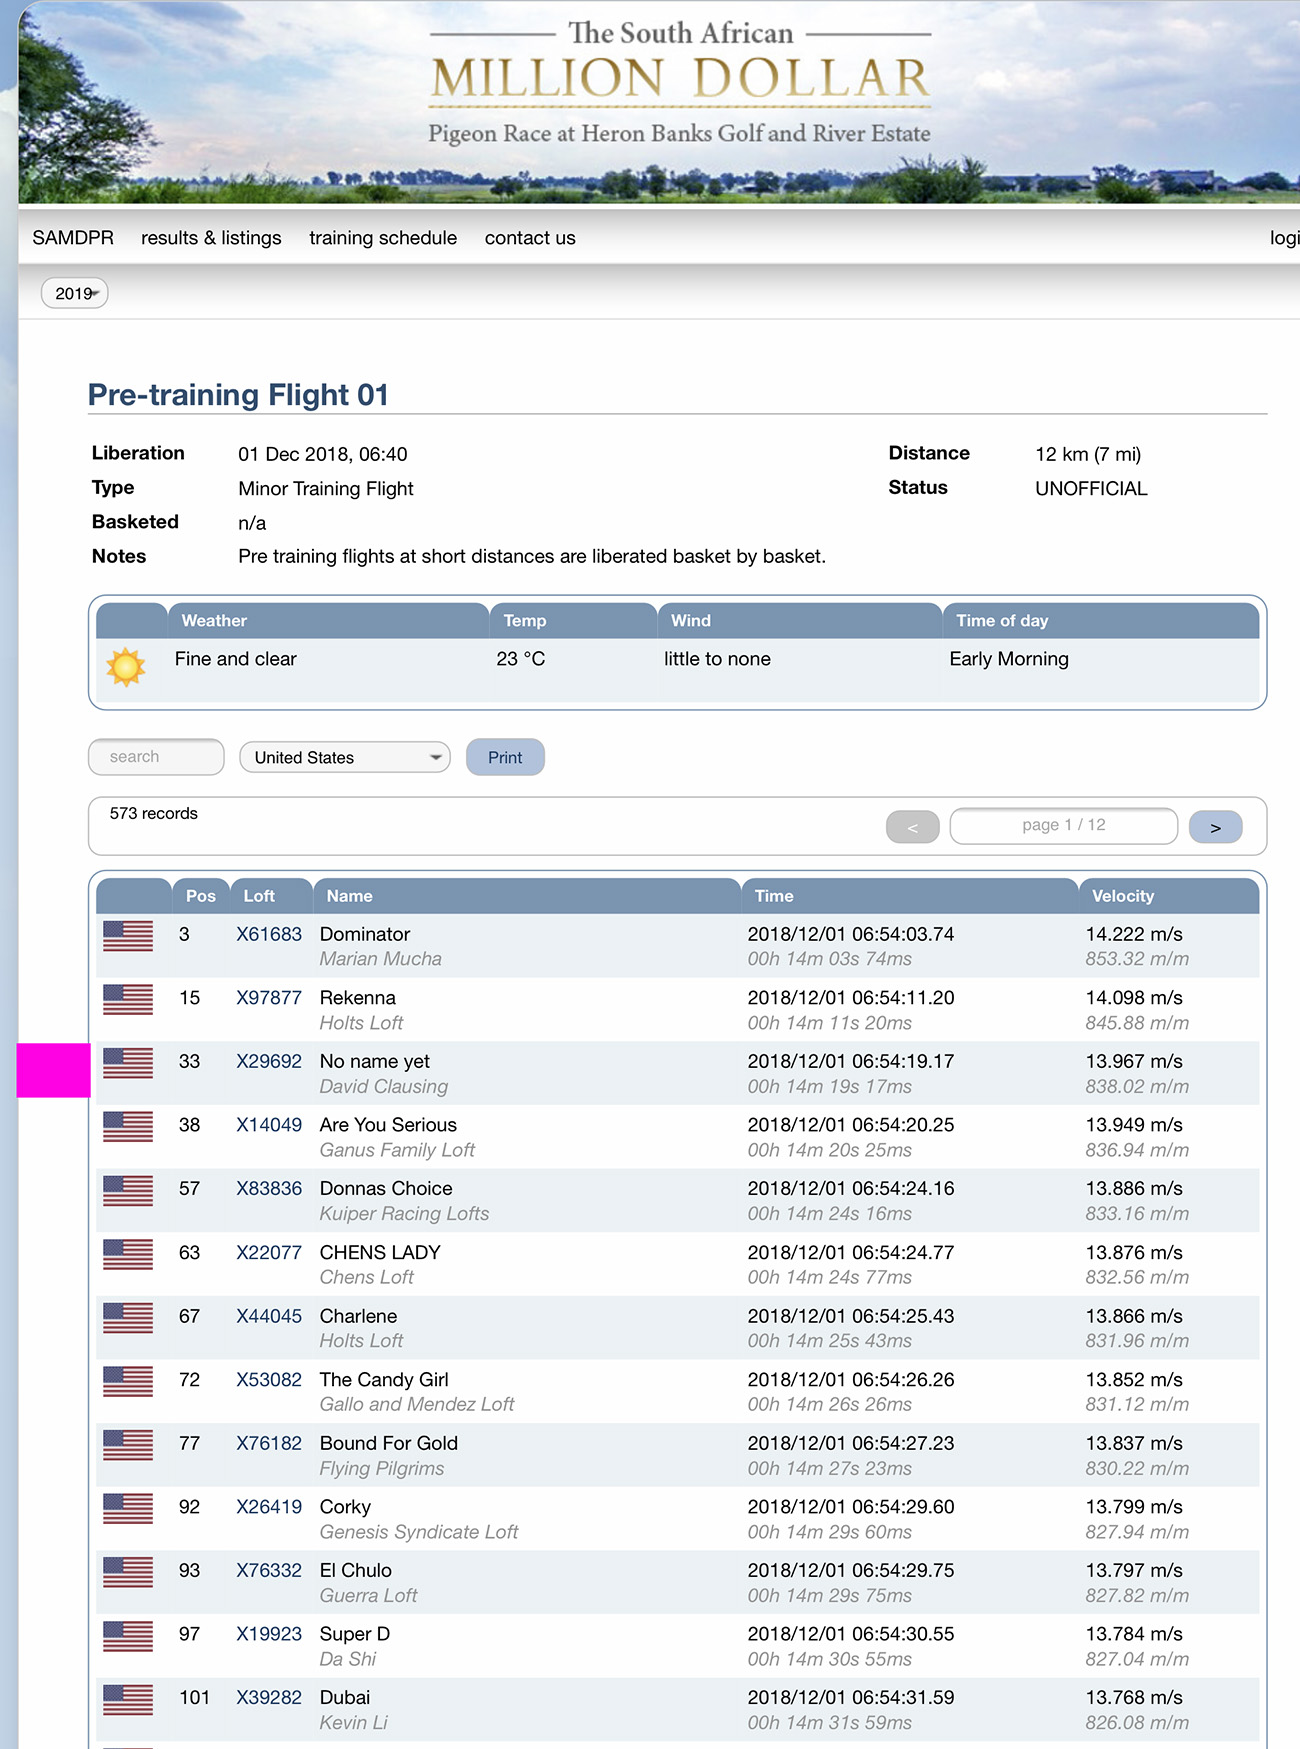Select the contact us menu item
1300x1749 pixels.
530,238
